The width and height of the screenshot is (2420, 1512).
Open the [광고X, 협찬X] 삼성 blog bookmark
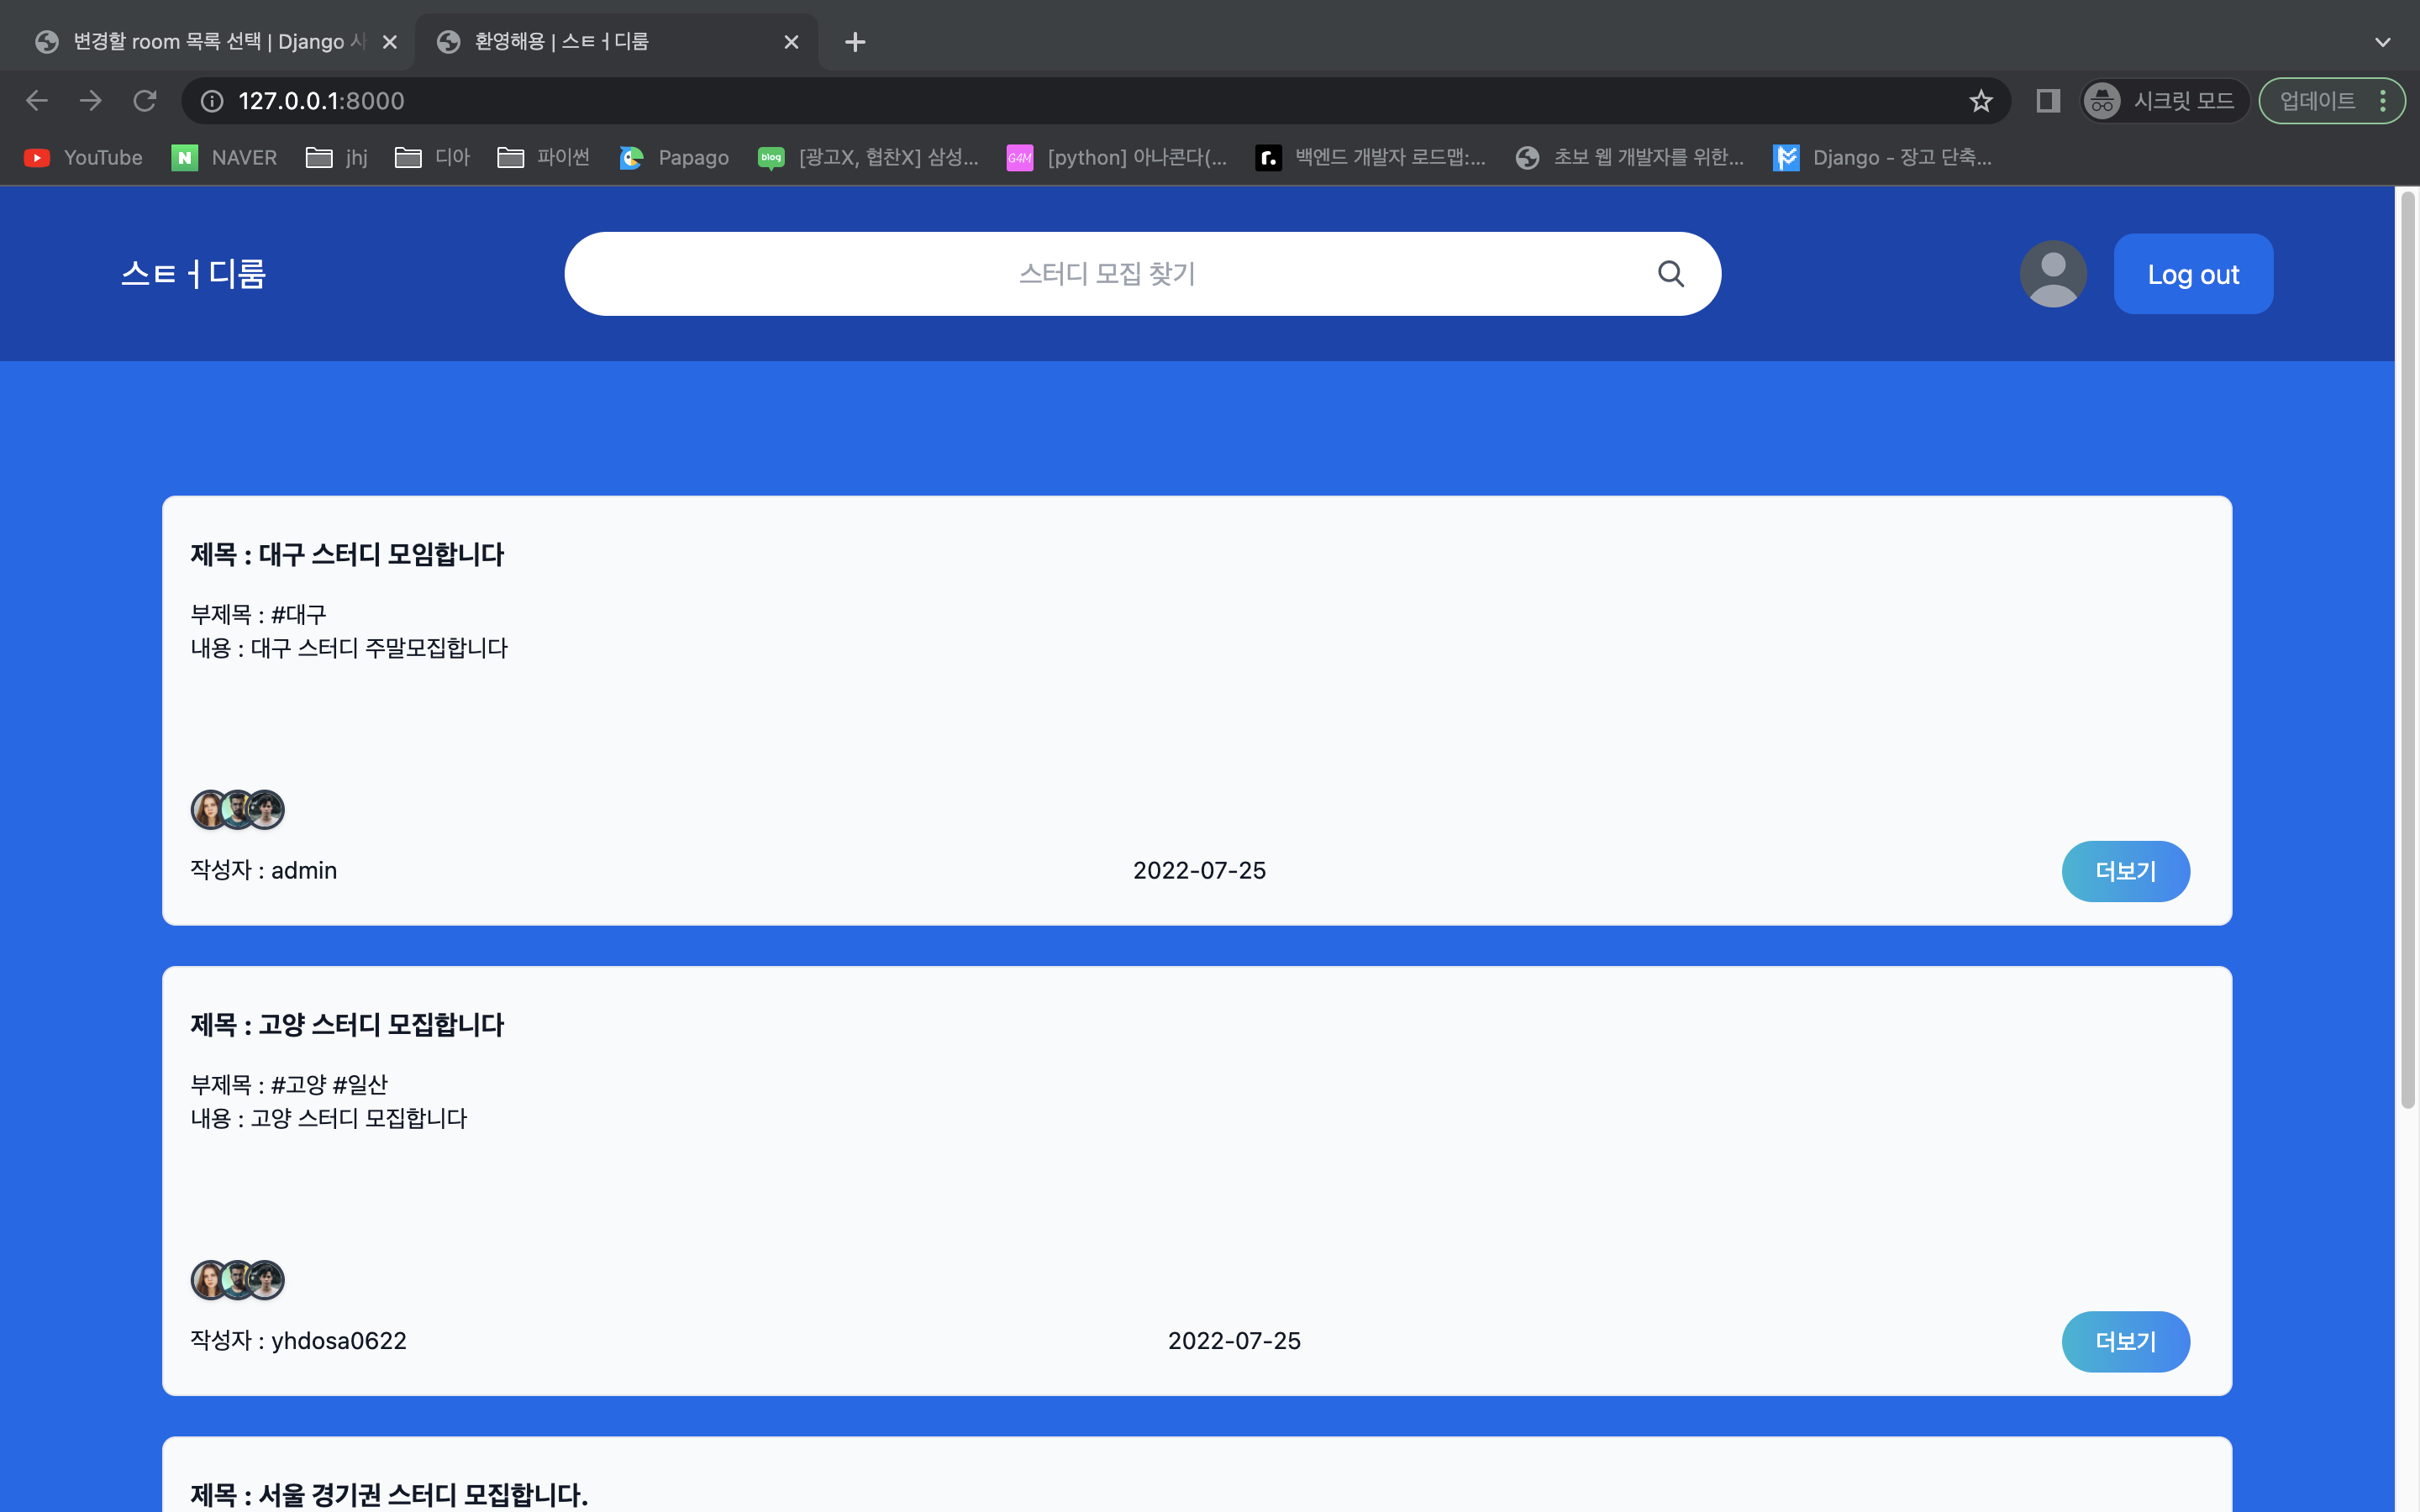pyautogui.click(x=868, y=158)
